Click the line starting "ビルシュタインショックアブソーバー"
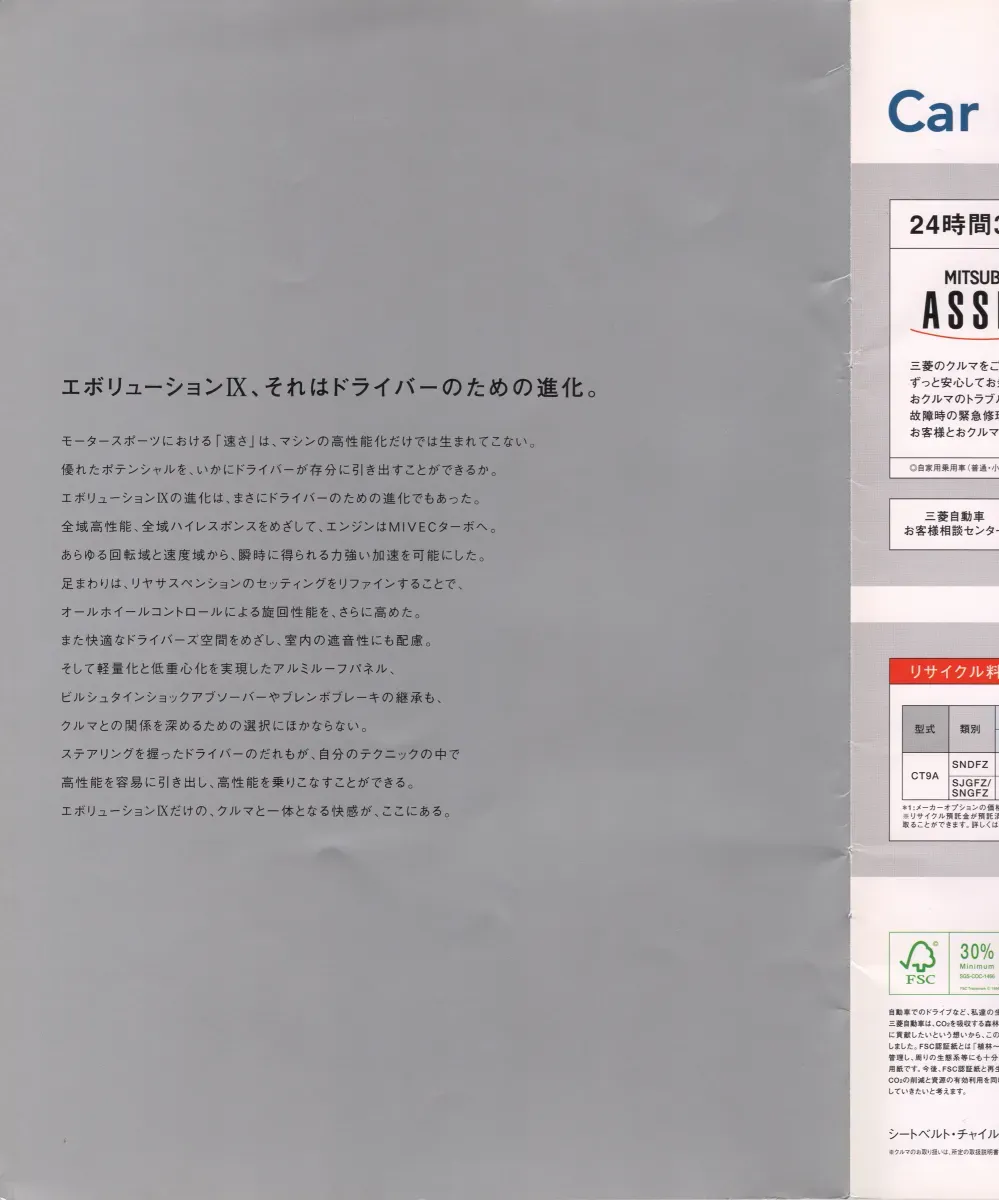 (251, 697)
